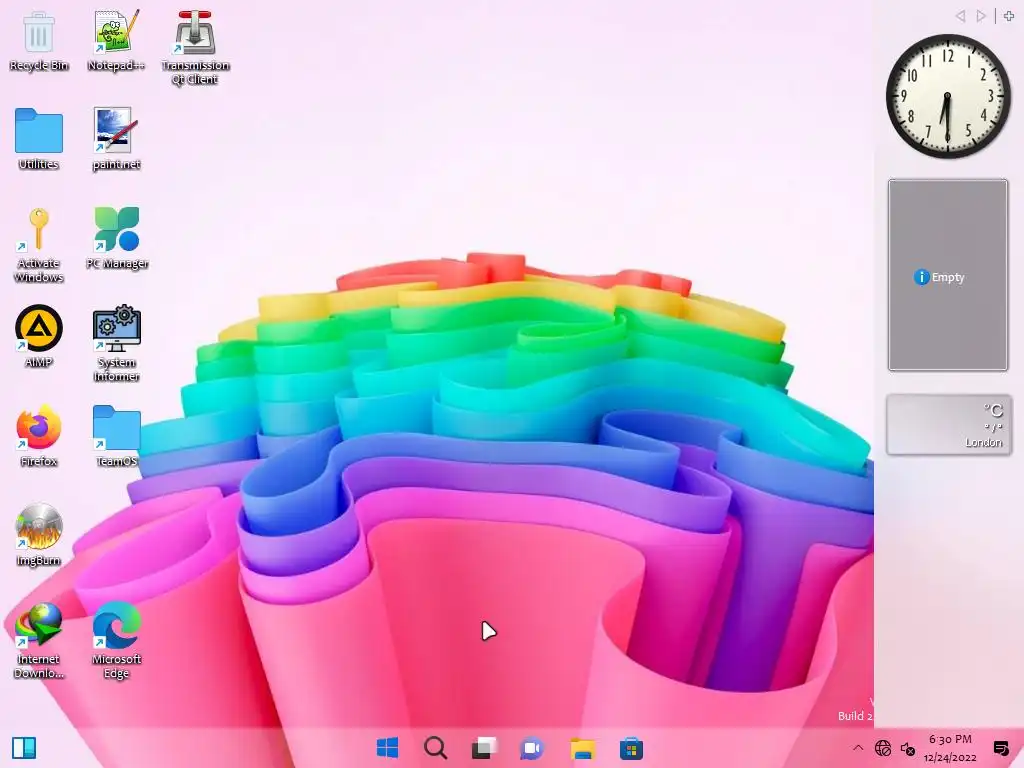Show hidden tray icons chevron
Screen dimensions: 1024x768
[x=858, y=748]
